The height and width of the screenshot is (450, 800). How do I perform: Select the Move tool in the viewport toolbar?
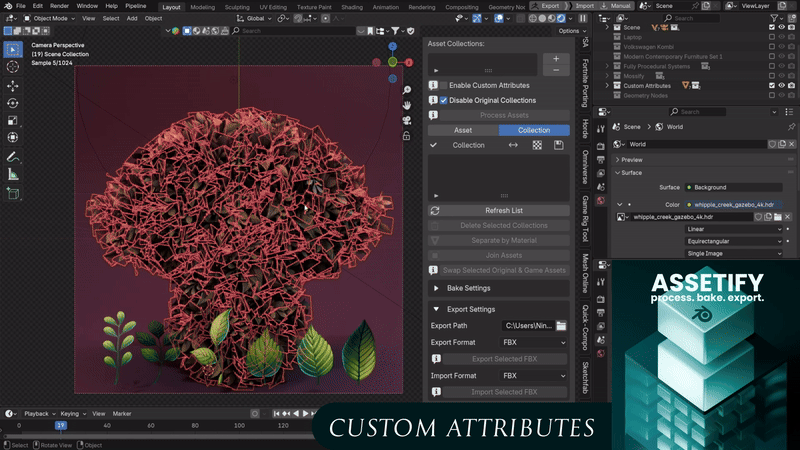coord(13,84)
